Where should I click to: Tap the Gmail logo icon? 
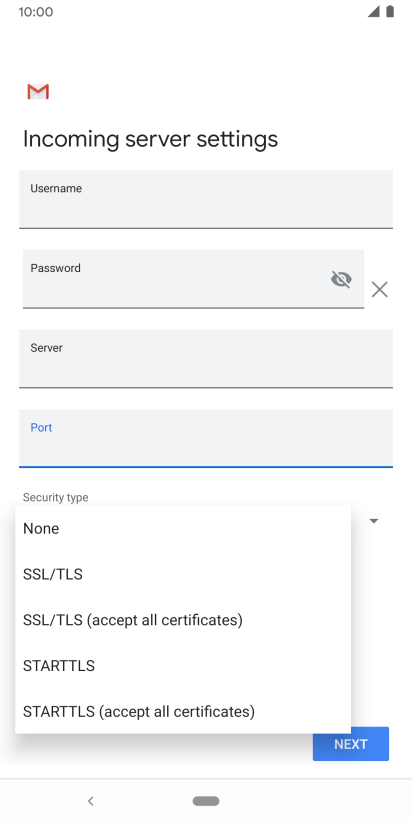click(x=38, y=91)
